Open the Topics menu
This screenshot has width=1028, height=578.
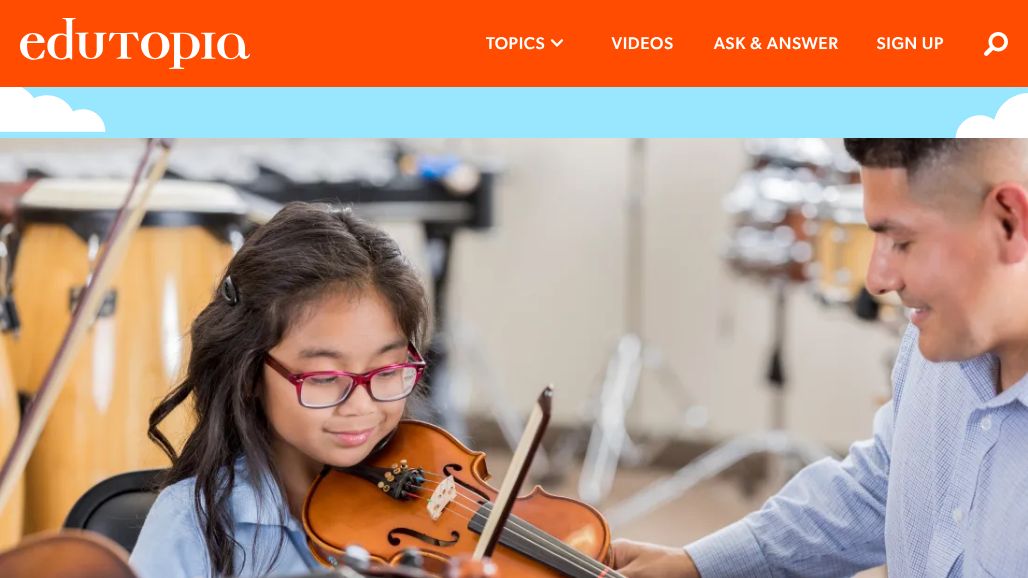pos(524,43)
